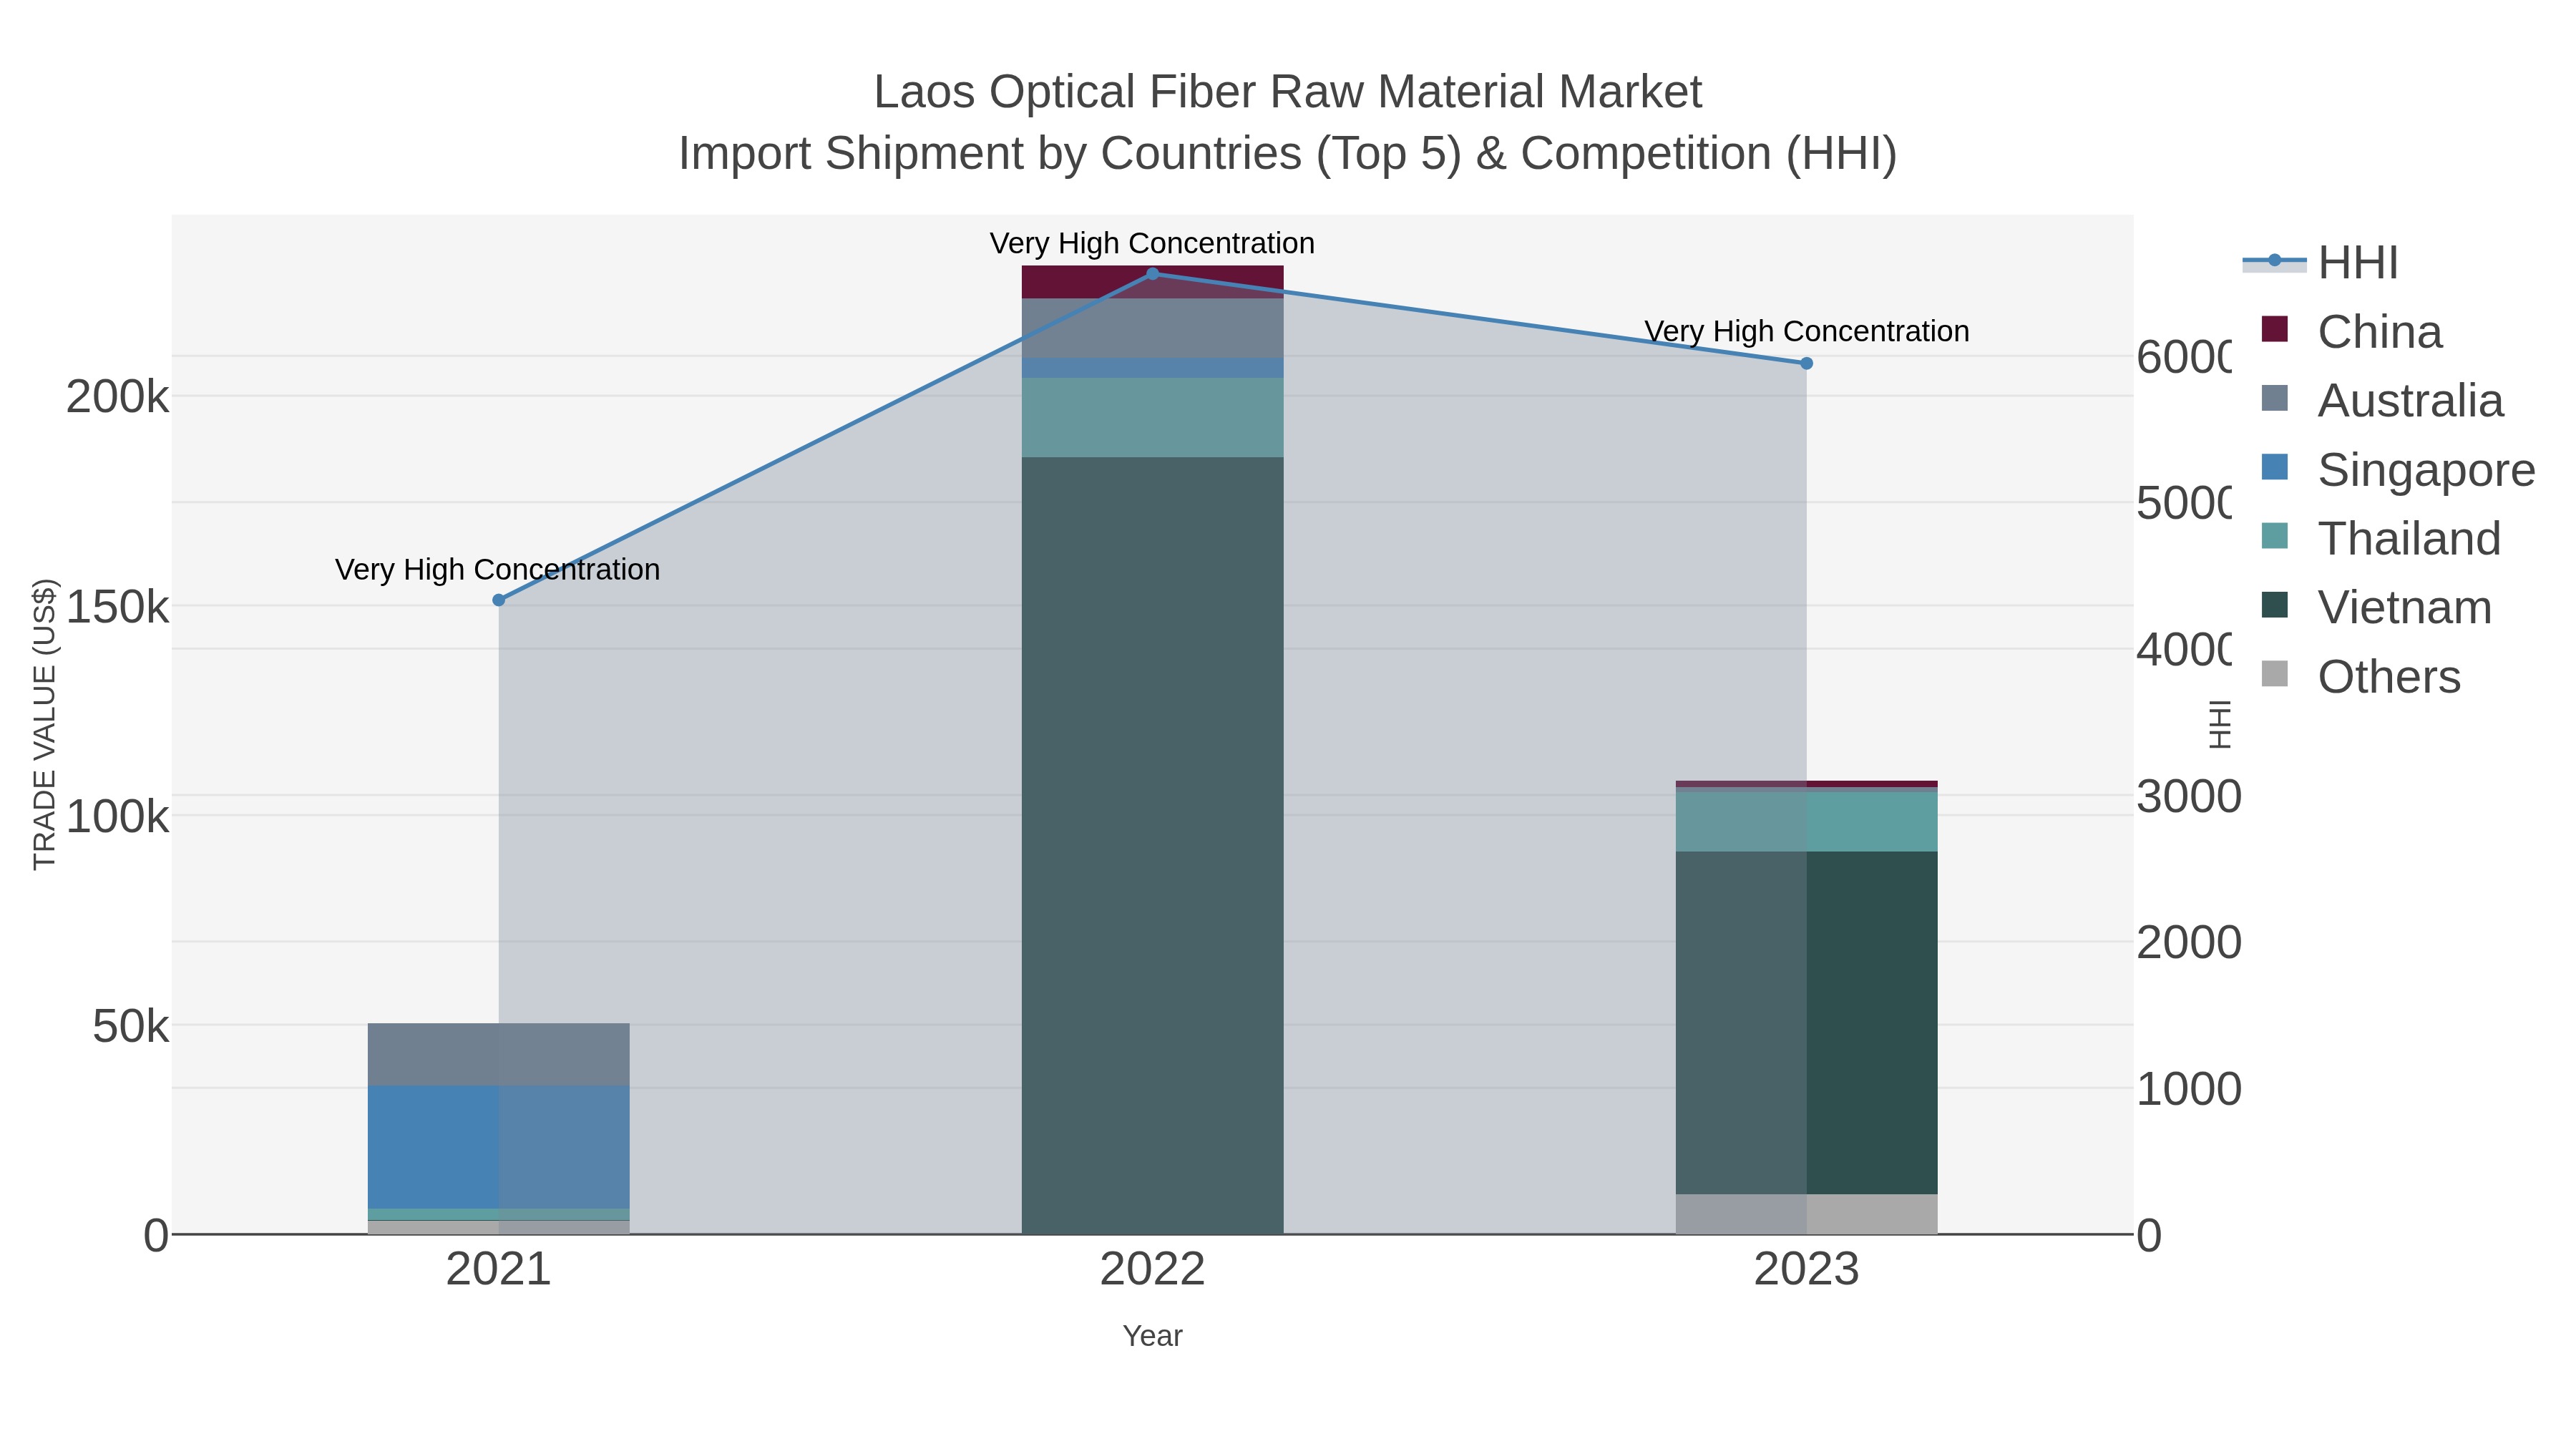This screenshot has height=1449, width=2576.
Task: Click the Vietnam dark green legend swatch
Action: point(2274,605)
